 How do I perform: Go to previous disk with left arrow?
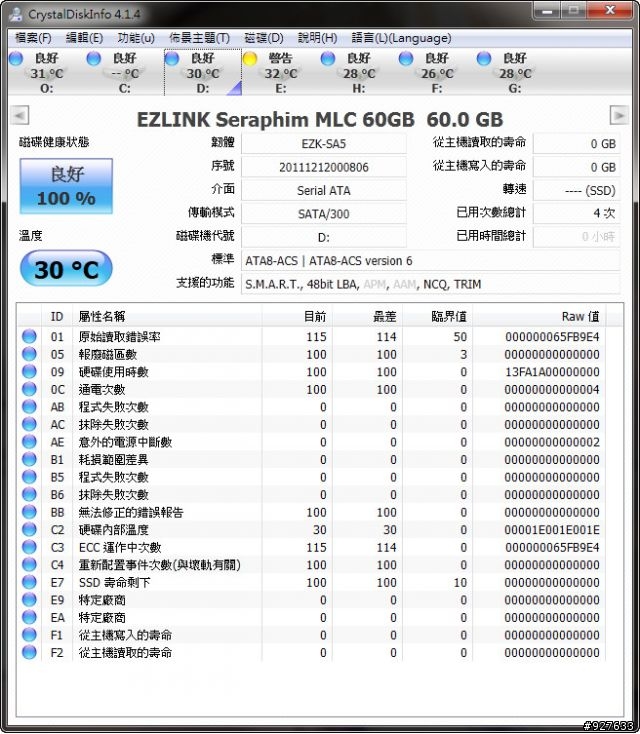click(19, 115)
